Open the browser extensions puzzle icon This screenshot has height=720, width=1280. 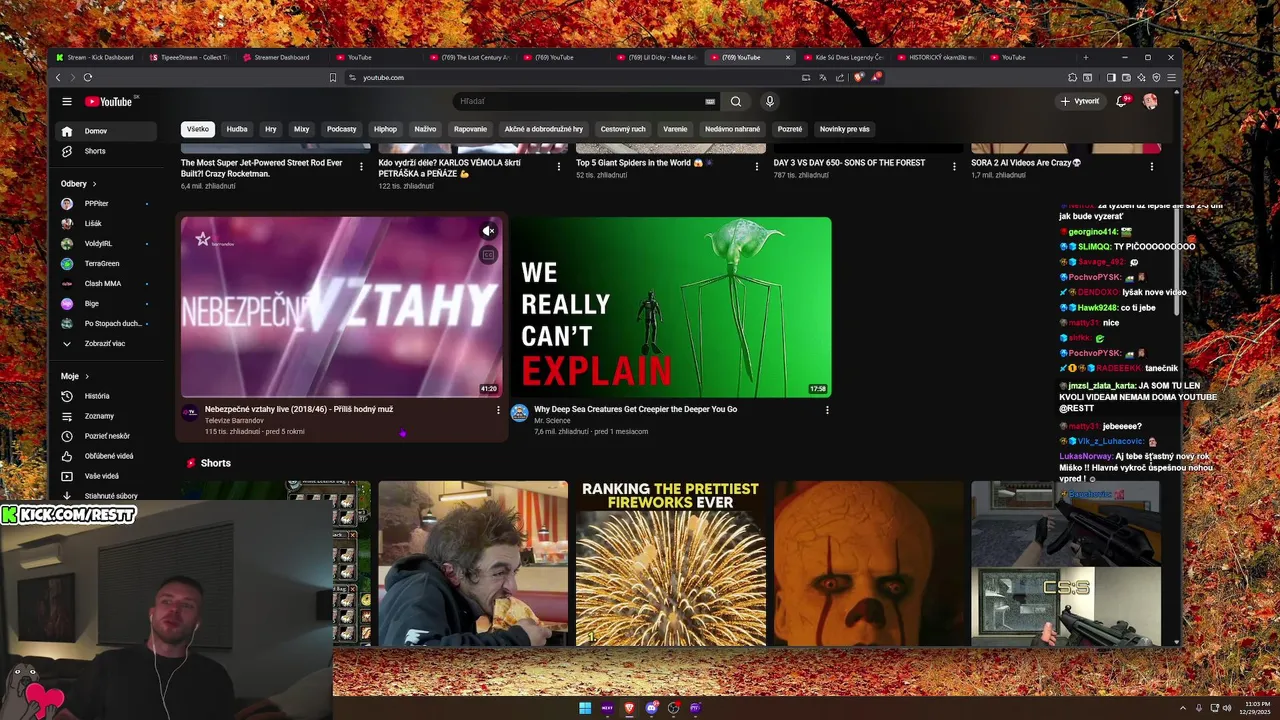1073,77
